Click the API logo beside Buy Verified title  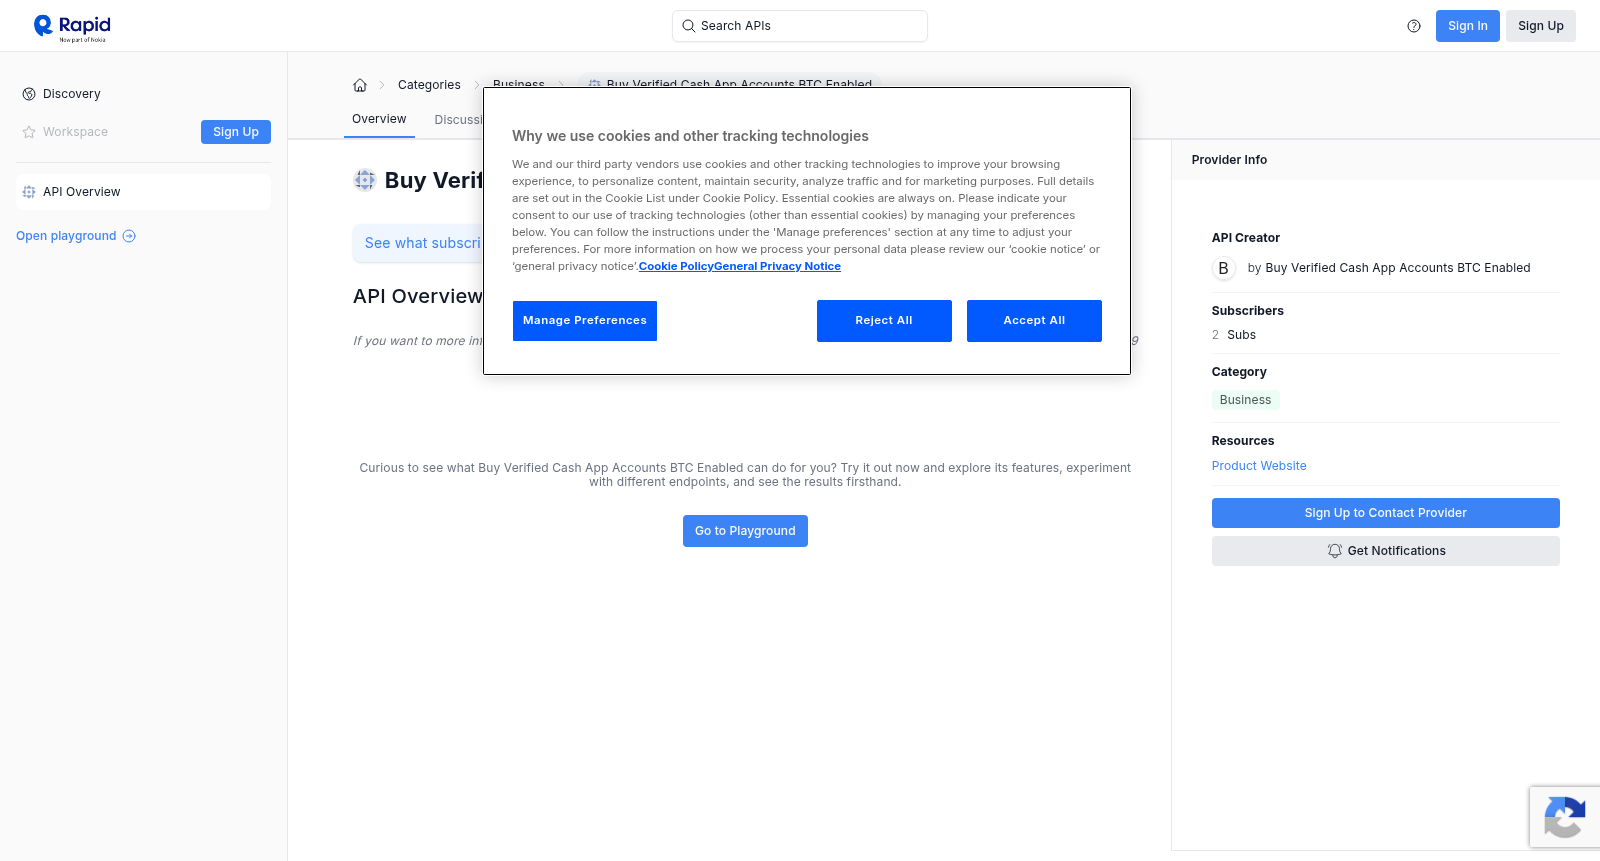(x=365, y=180)
